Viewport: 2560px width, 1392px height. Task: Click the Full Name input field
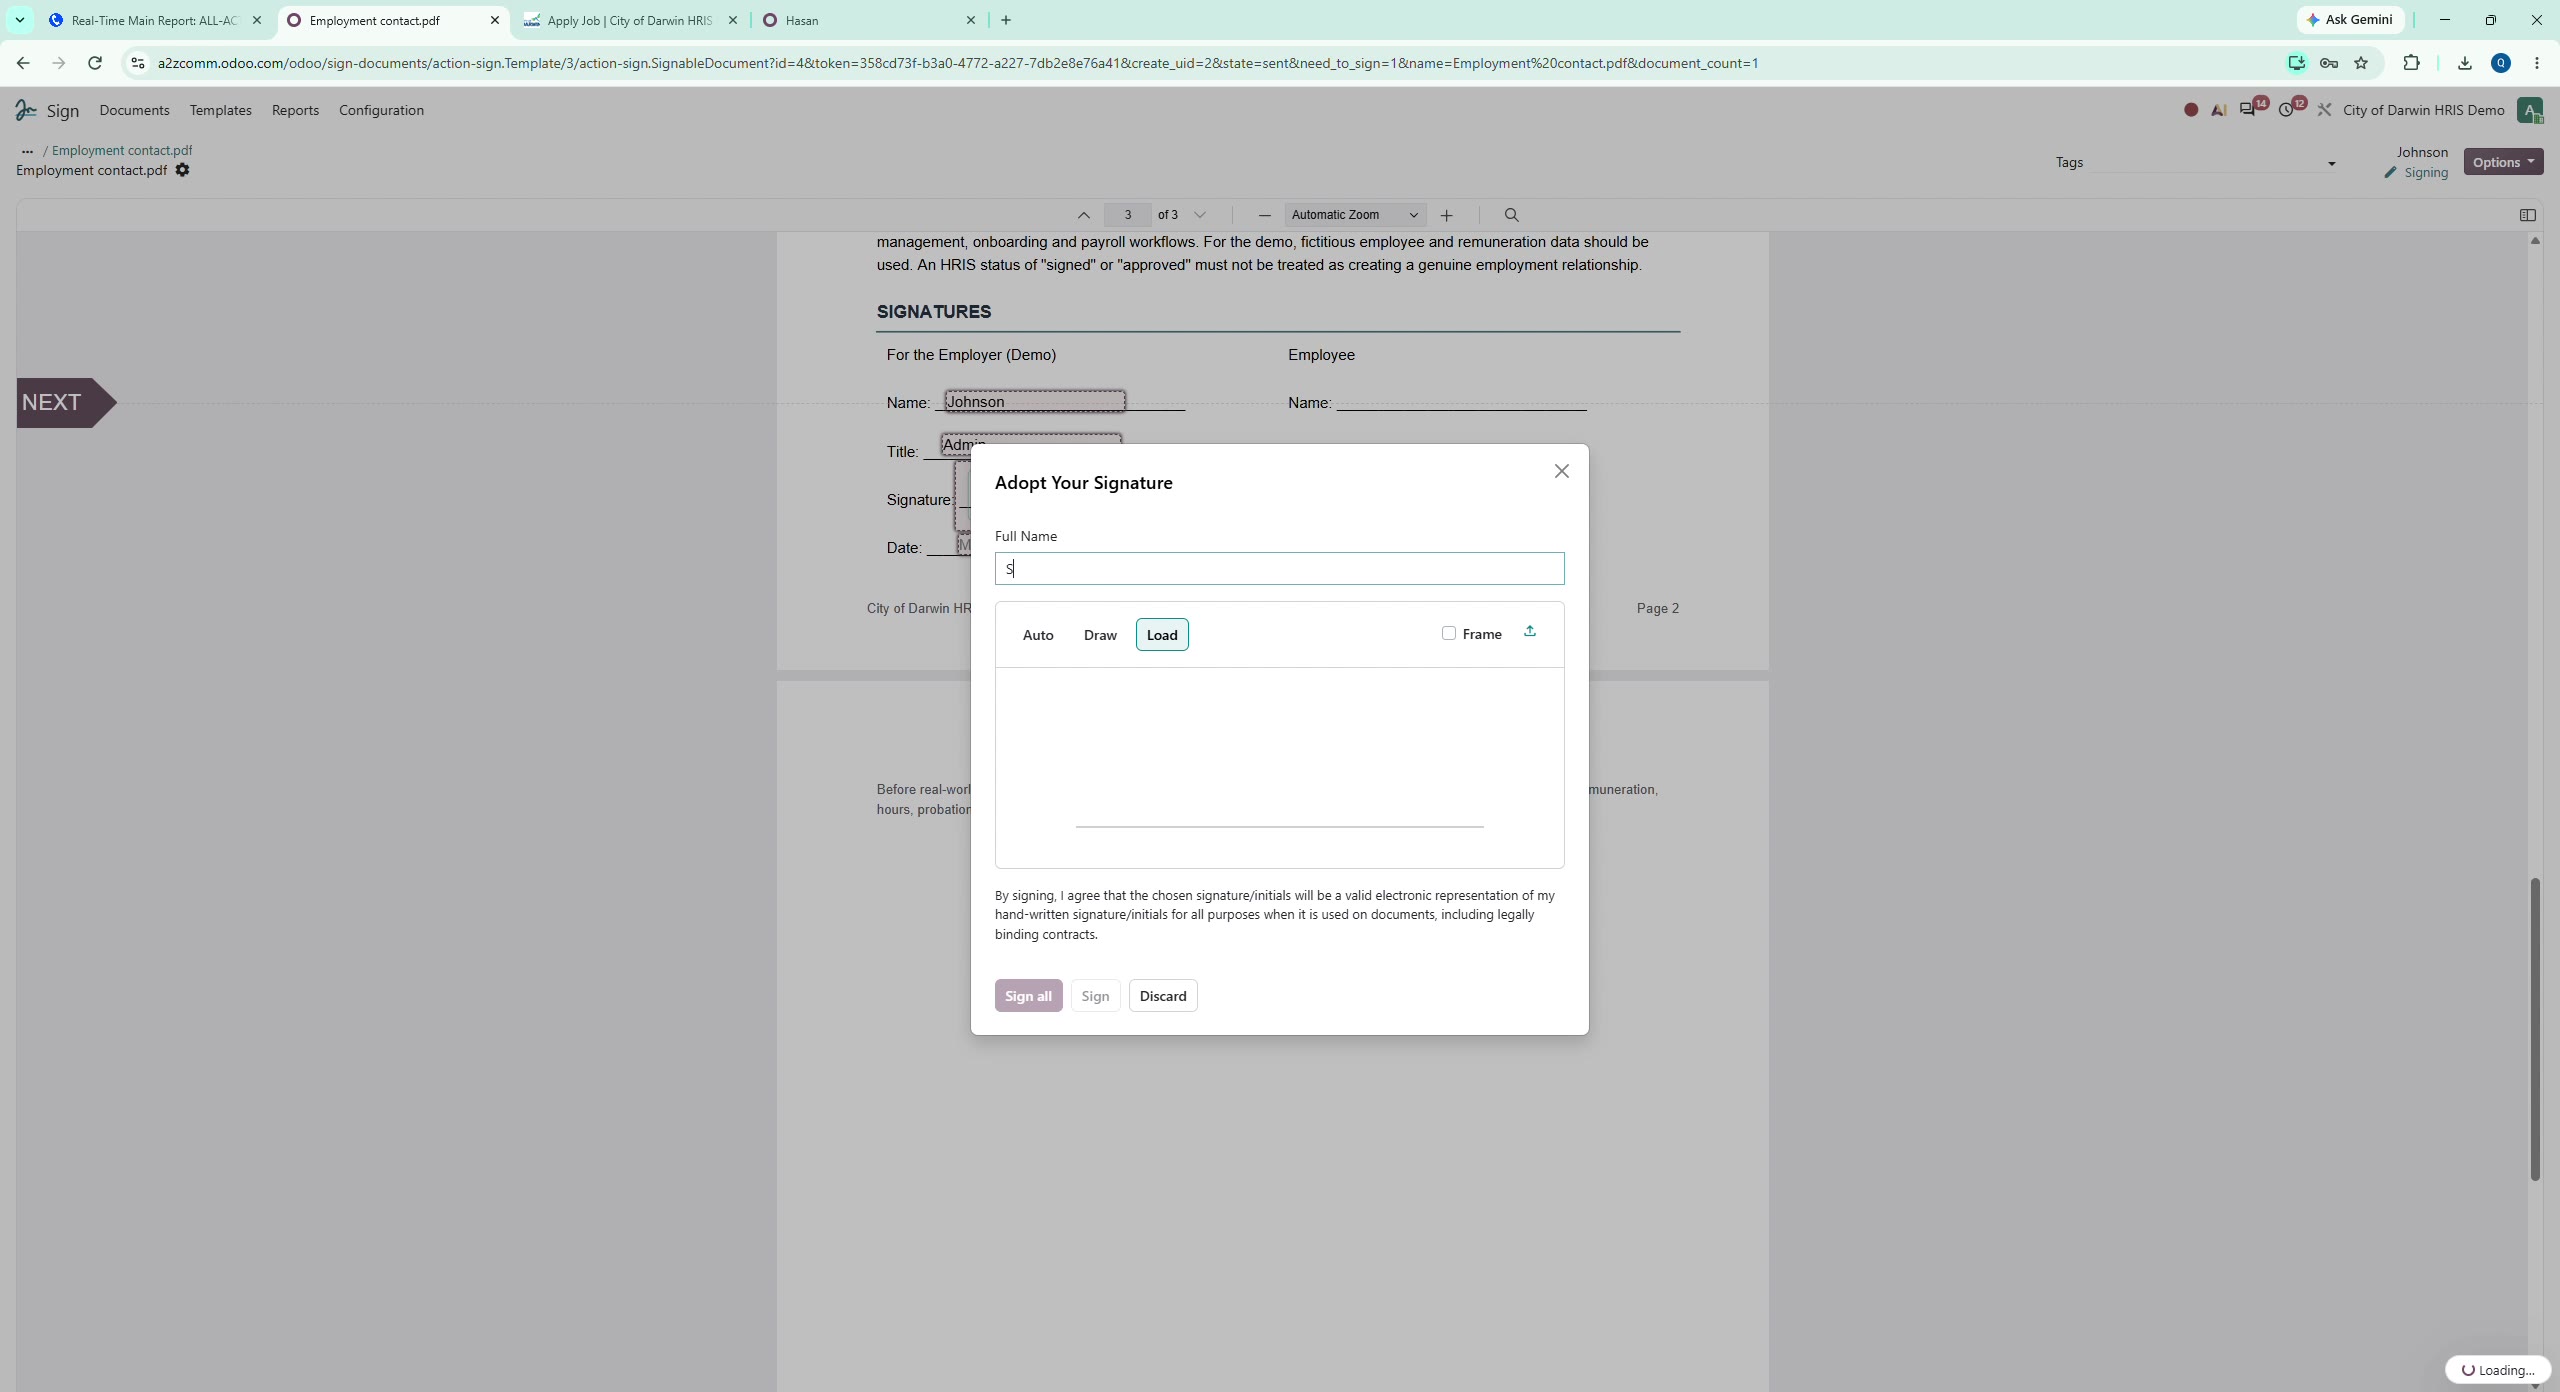[1279, 569]
